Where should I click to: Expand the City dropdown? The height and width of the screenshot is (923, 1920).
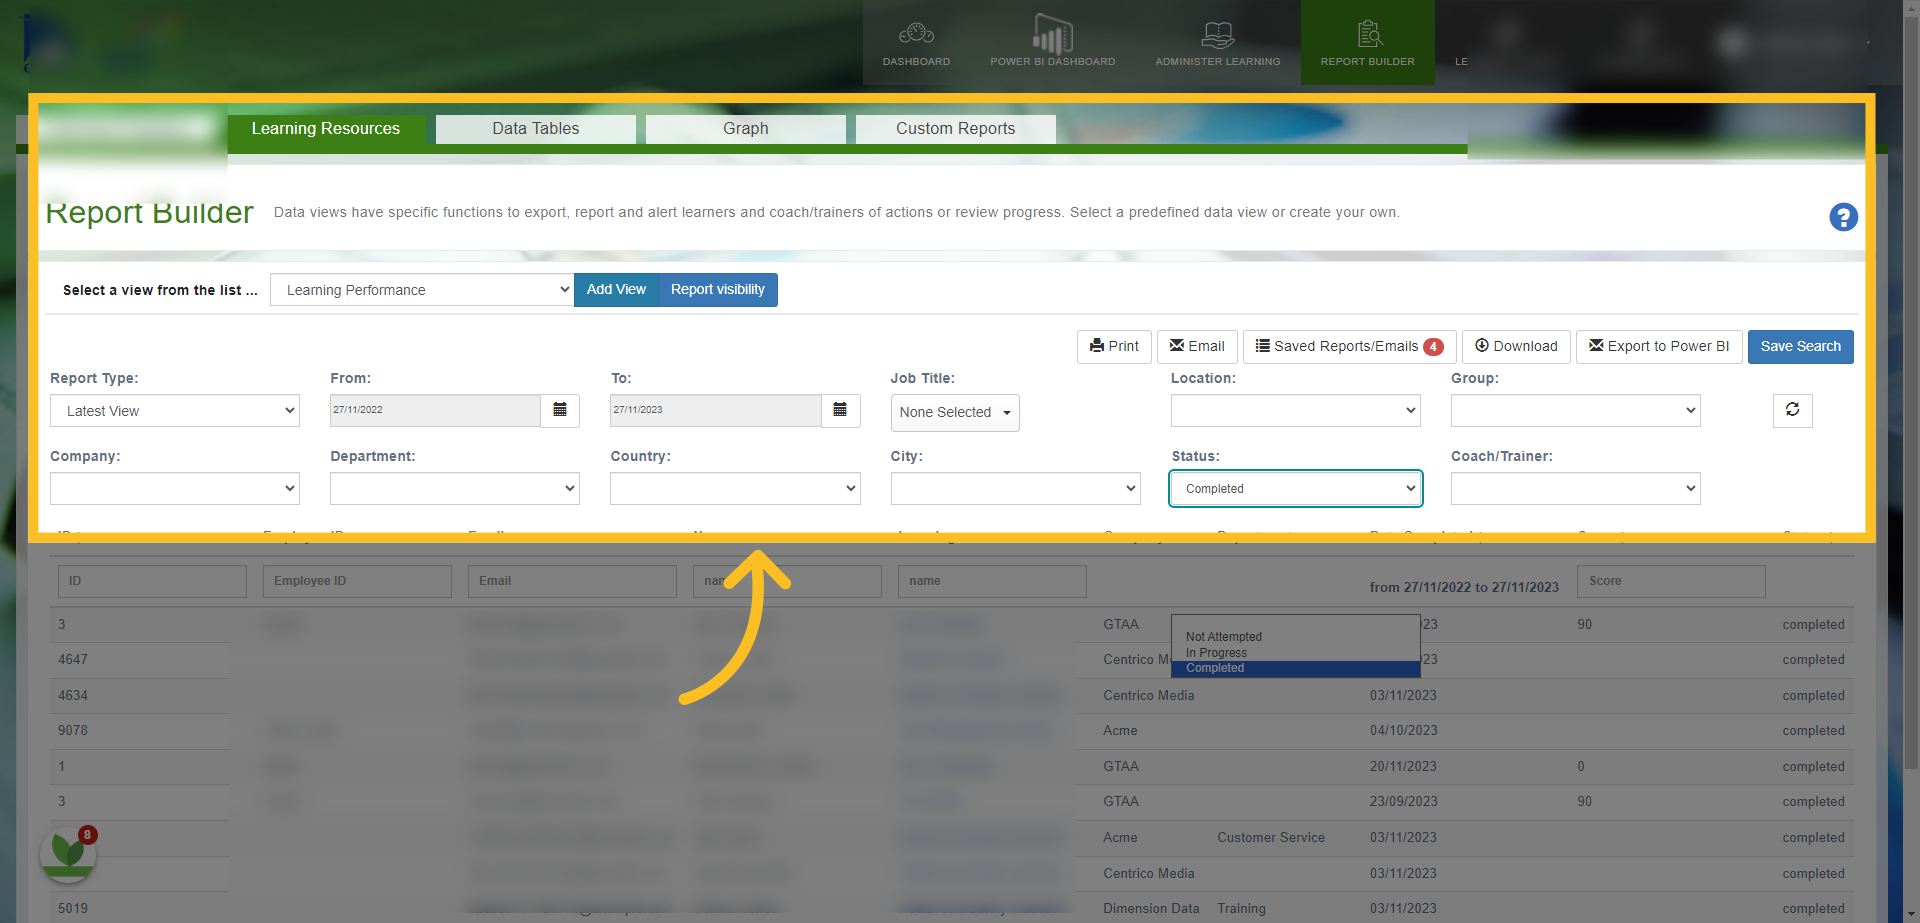coord(1015,489)
